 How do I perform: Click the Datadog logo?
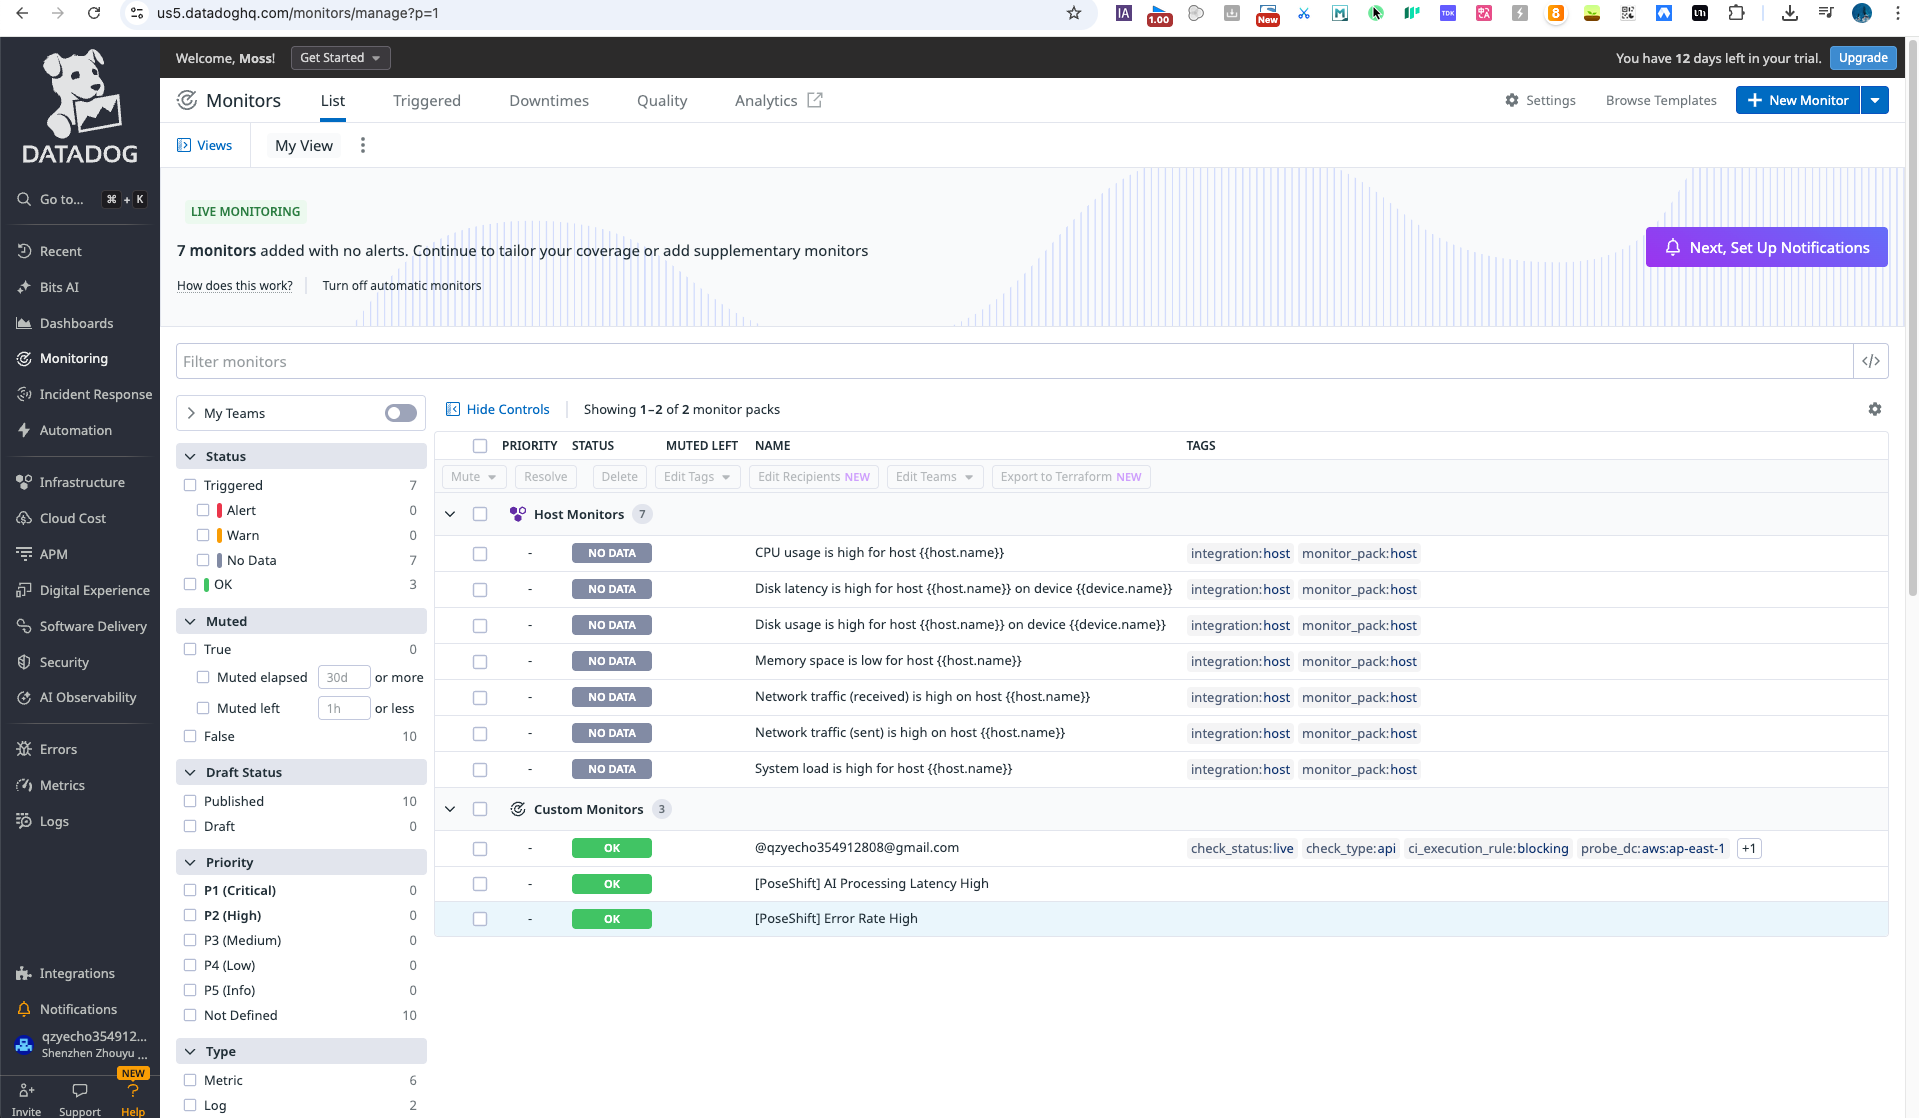[x=80, y=107]
